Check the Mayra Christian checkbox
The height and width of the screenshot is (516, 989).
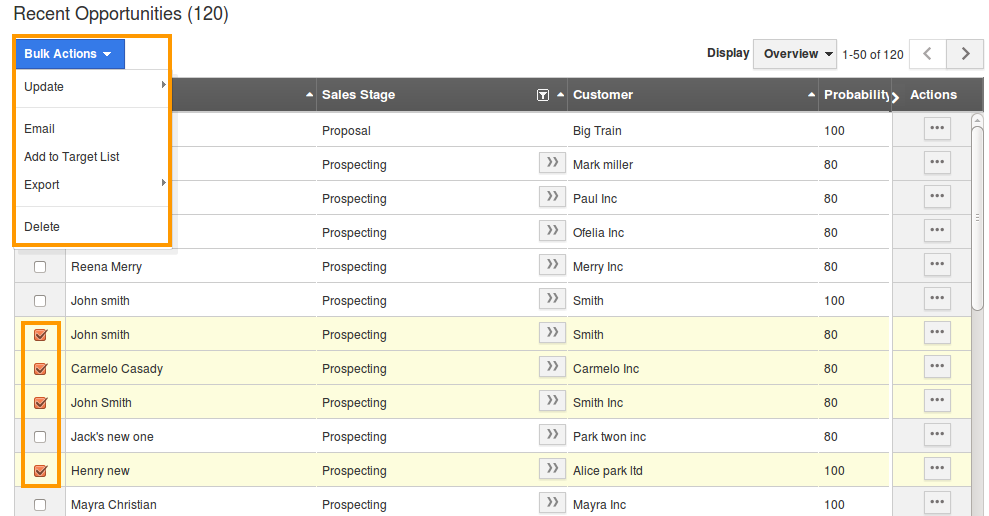point(40,505)
